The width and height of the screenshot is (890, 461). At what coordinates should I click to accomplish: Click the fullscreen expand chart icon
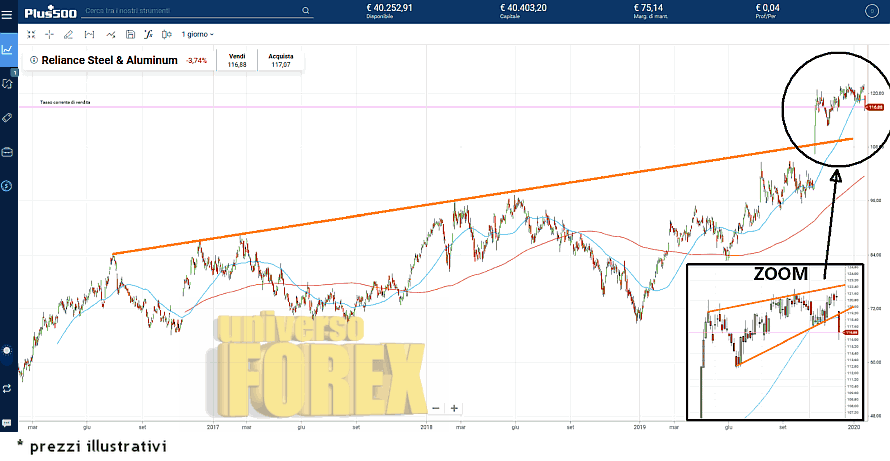coord(31,34)
